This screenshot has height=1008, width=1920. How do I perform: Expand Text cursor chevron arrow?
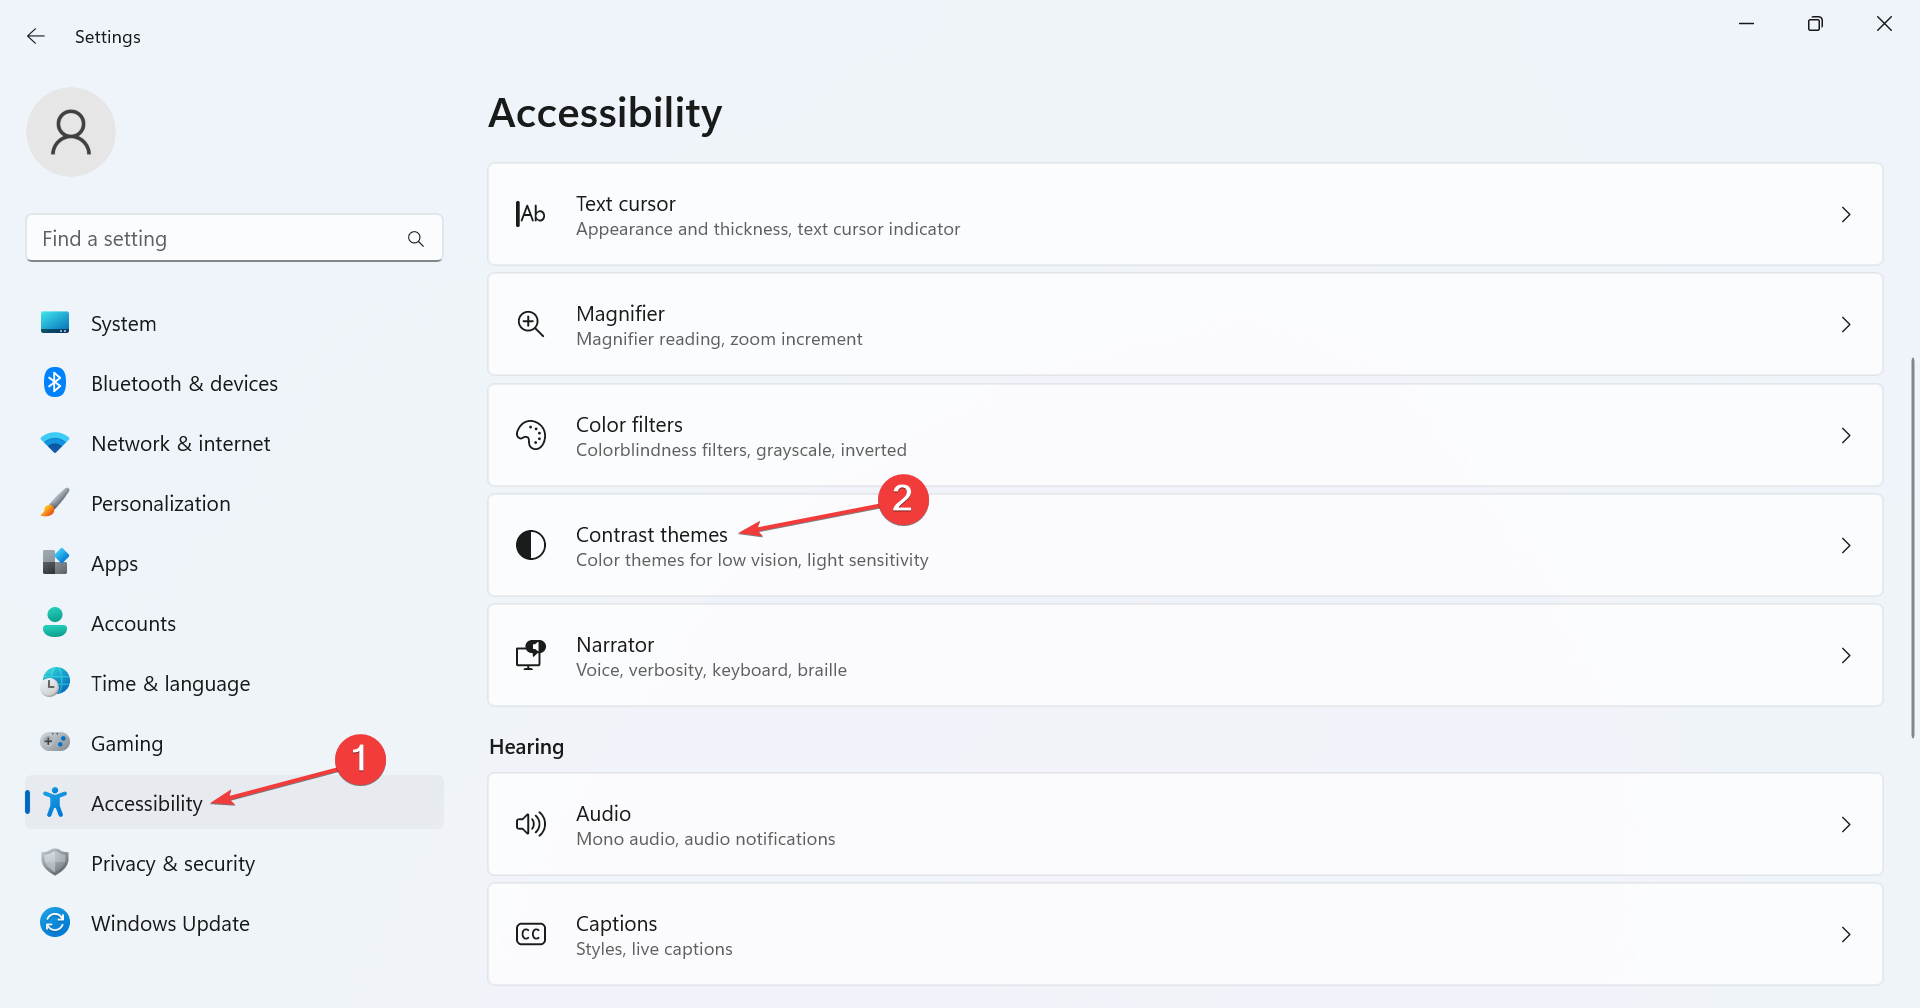(x=1846, y=214)
